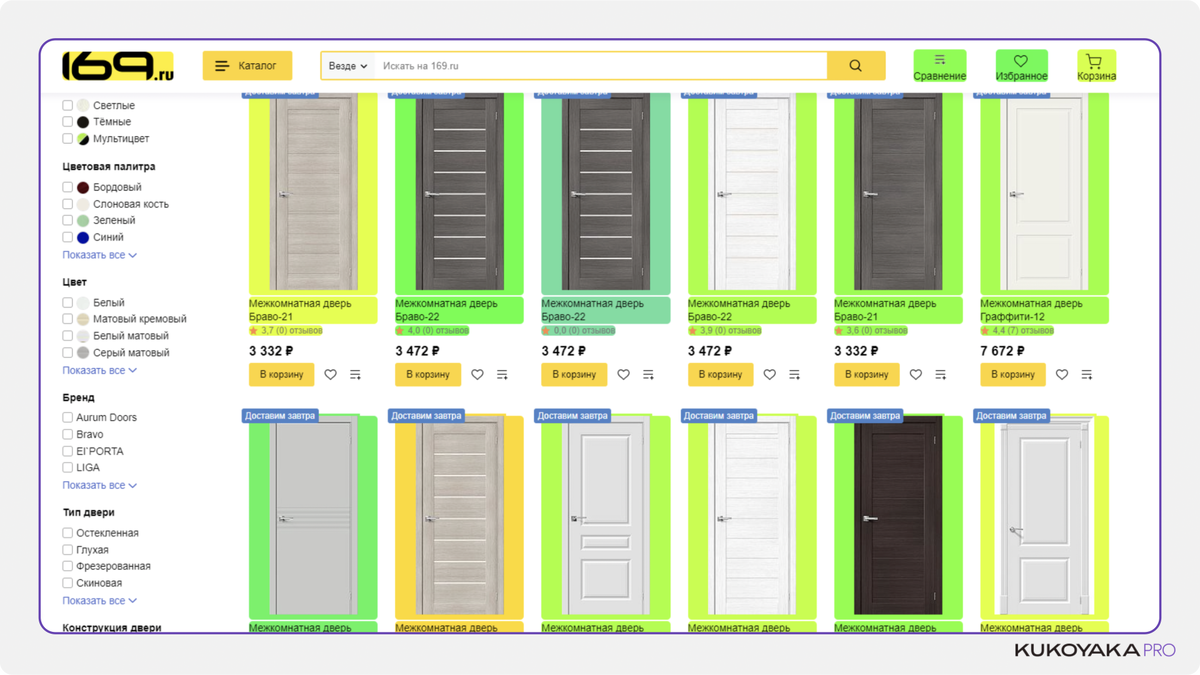Expand Показать все under Бренд
Image resolution: width=1200 pixels, height=675 pixels.
tap(99, 485)
